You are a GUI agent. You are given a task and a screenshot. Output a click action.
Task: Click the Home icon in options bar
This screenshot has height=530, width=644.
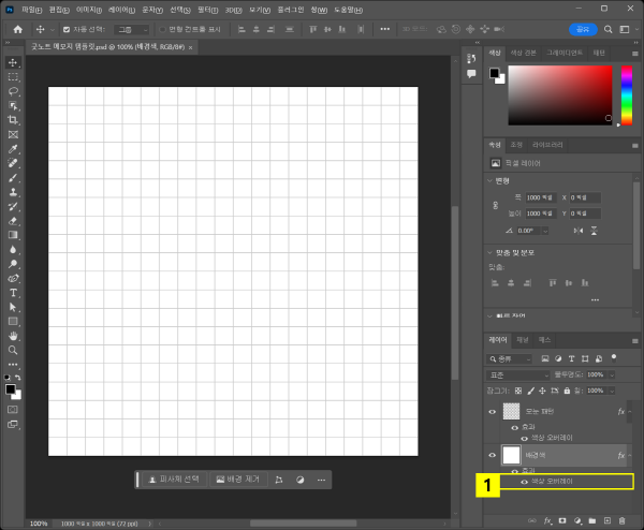click(17, 30)
